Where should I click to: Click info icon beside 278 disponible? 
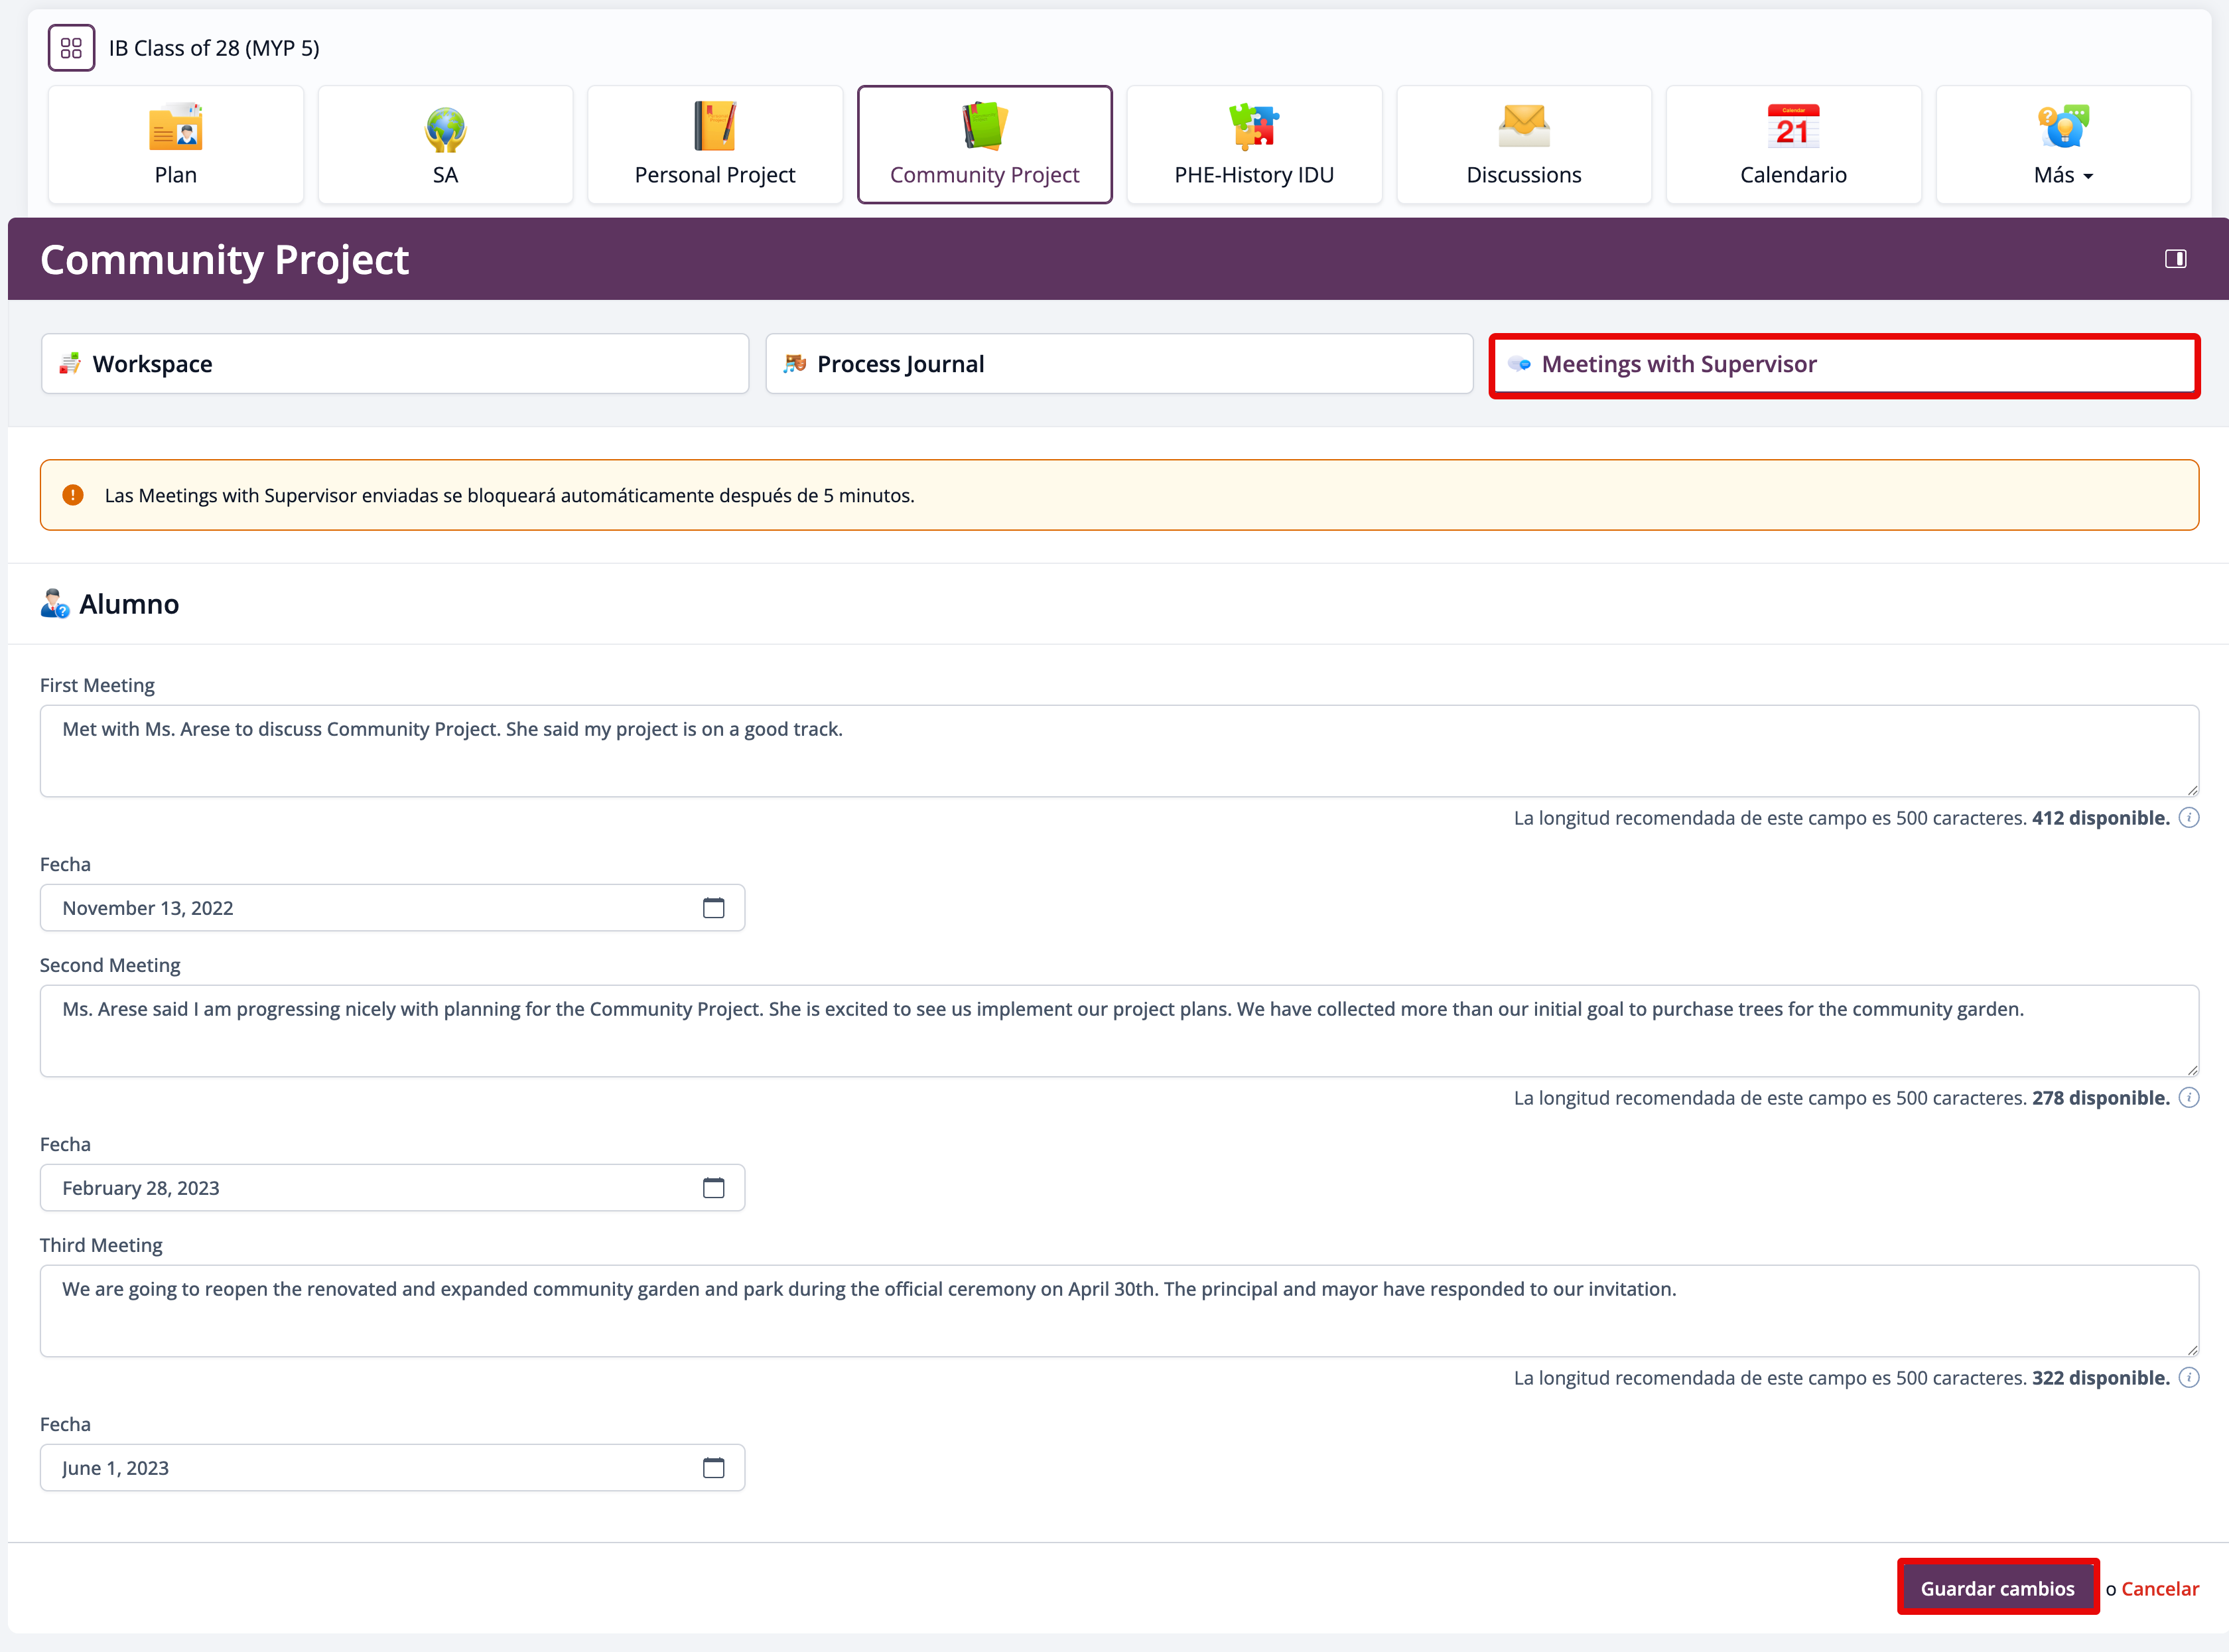point(2189,1098)
